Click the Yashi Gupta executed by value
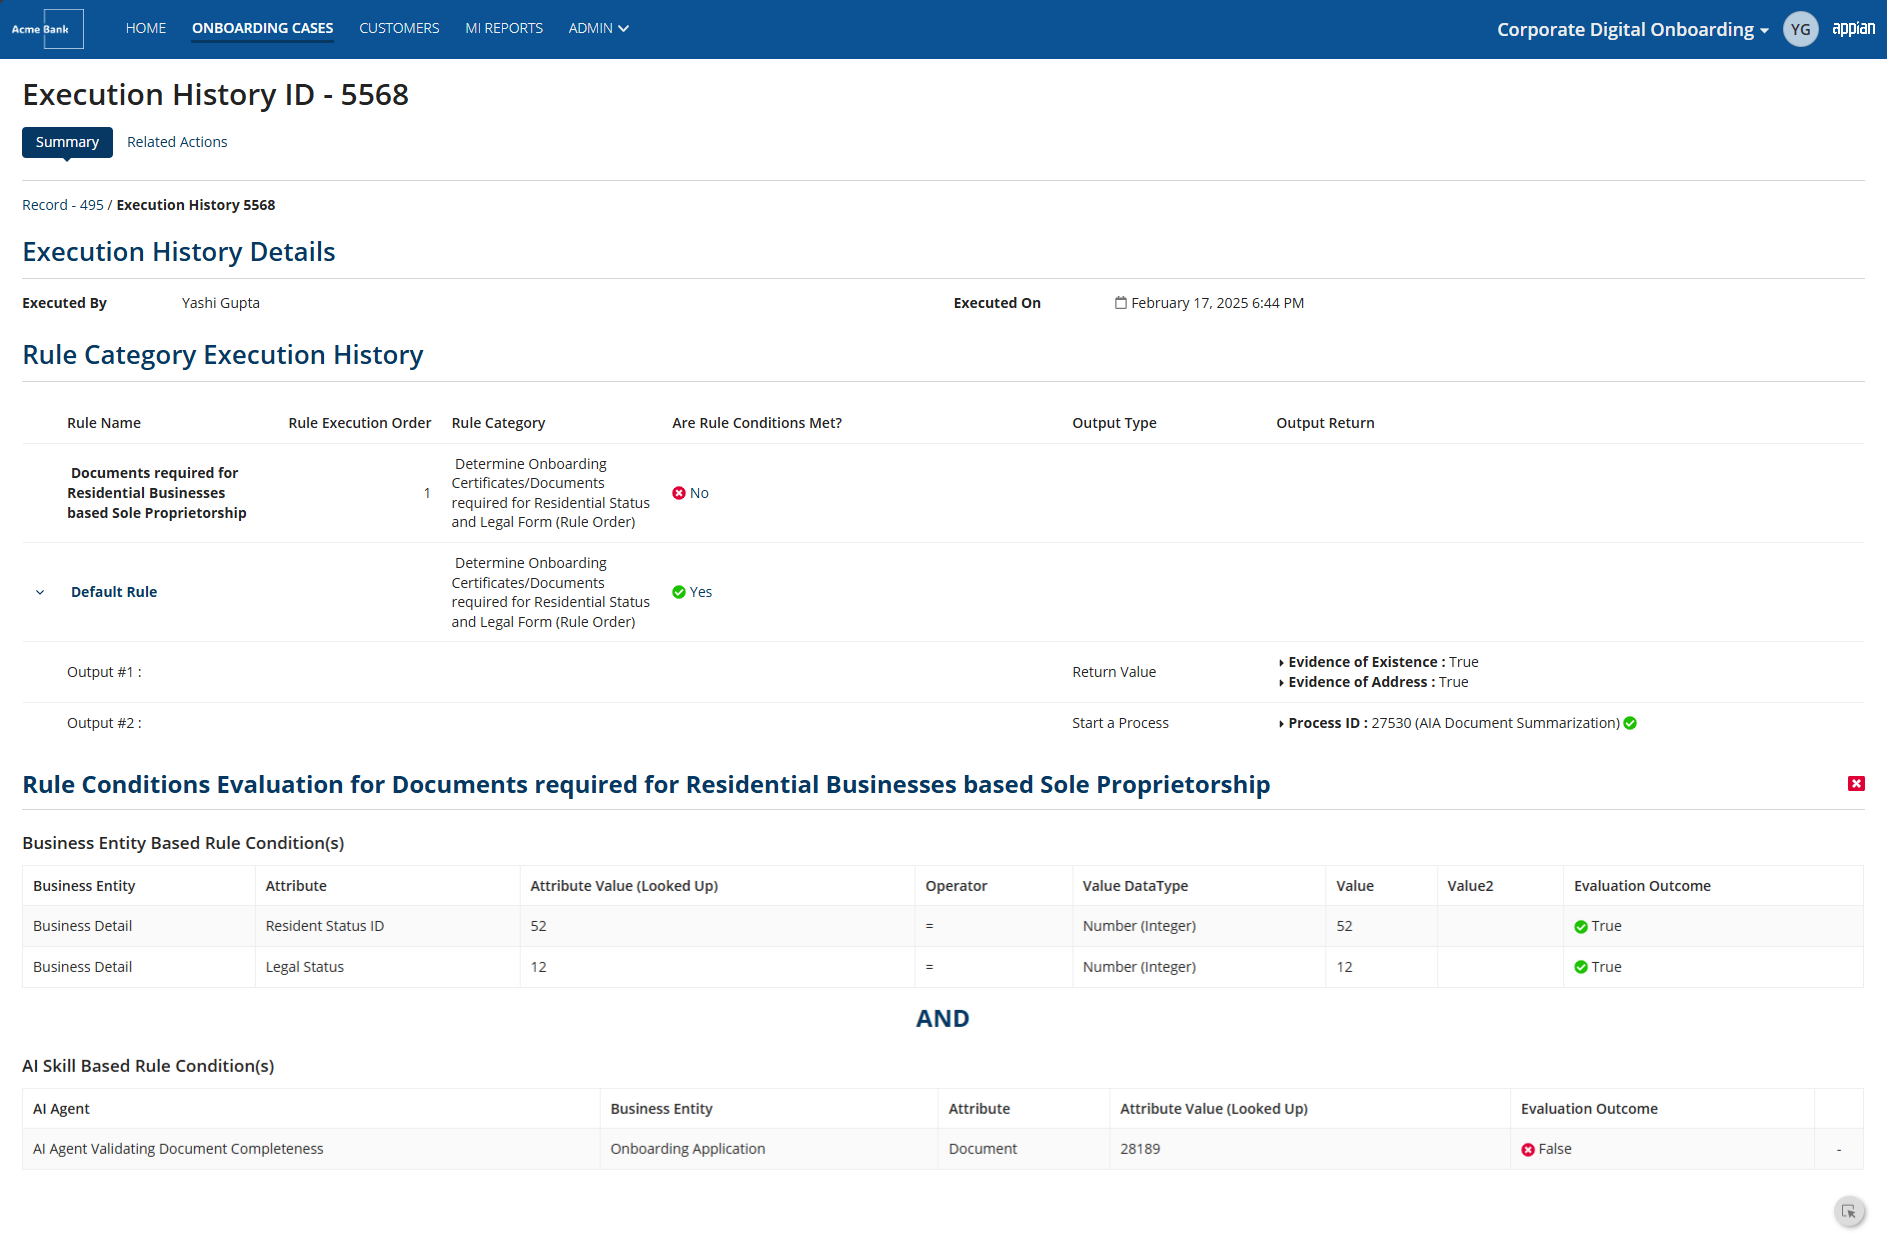The width and height of the screenshot is (1887, 1235). click(x=221, y=303)
